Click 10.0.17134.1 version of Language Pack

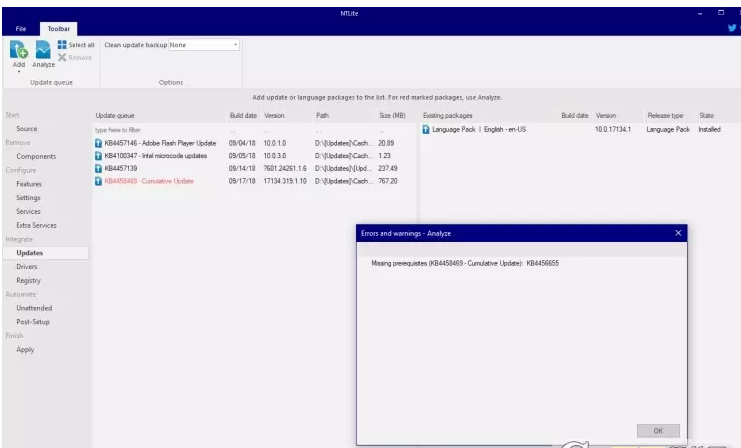tap(613, 129)
